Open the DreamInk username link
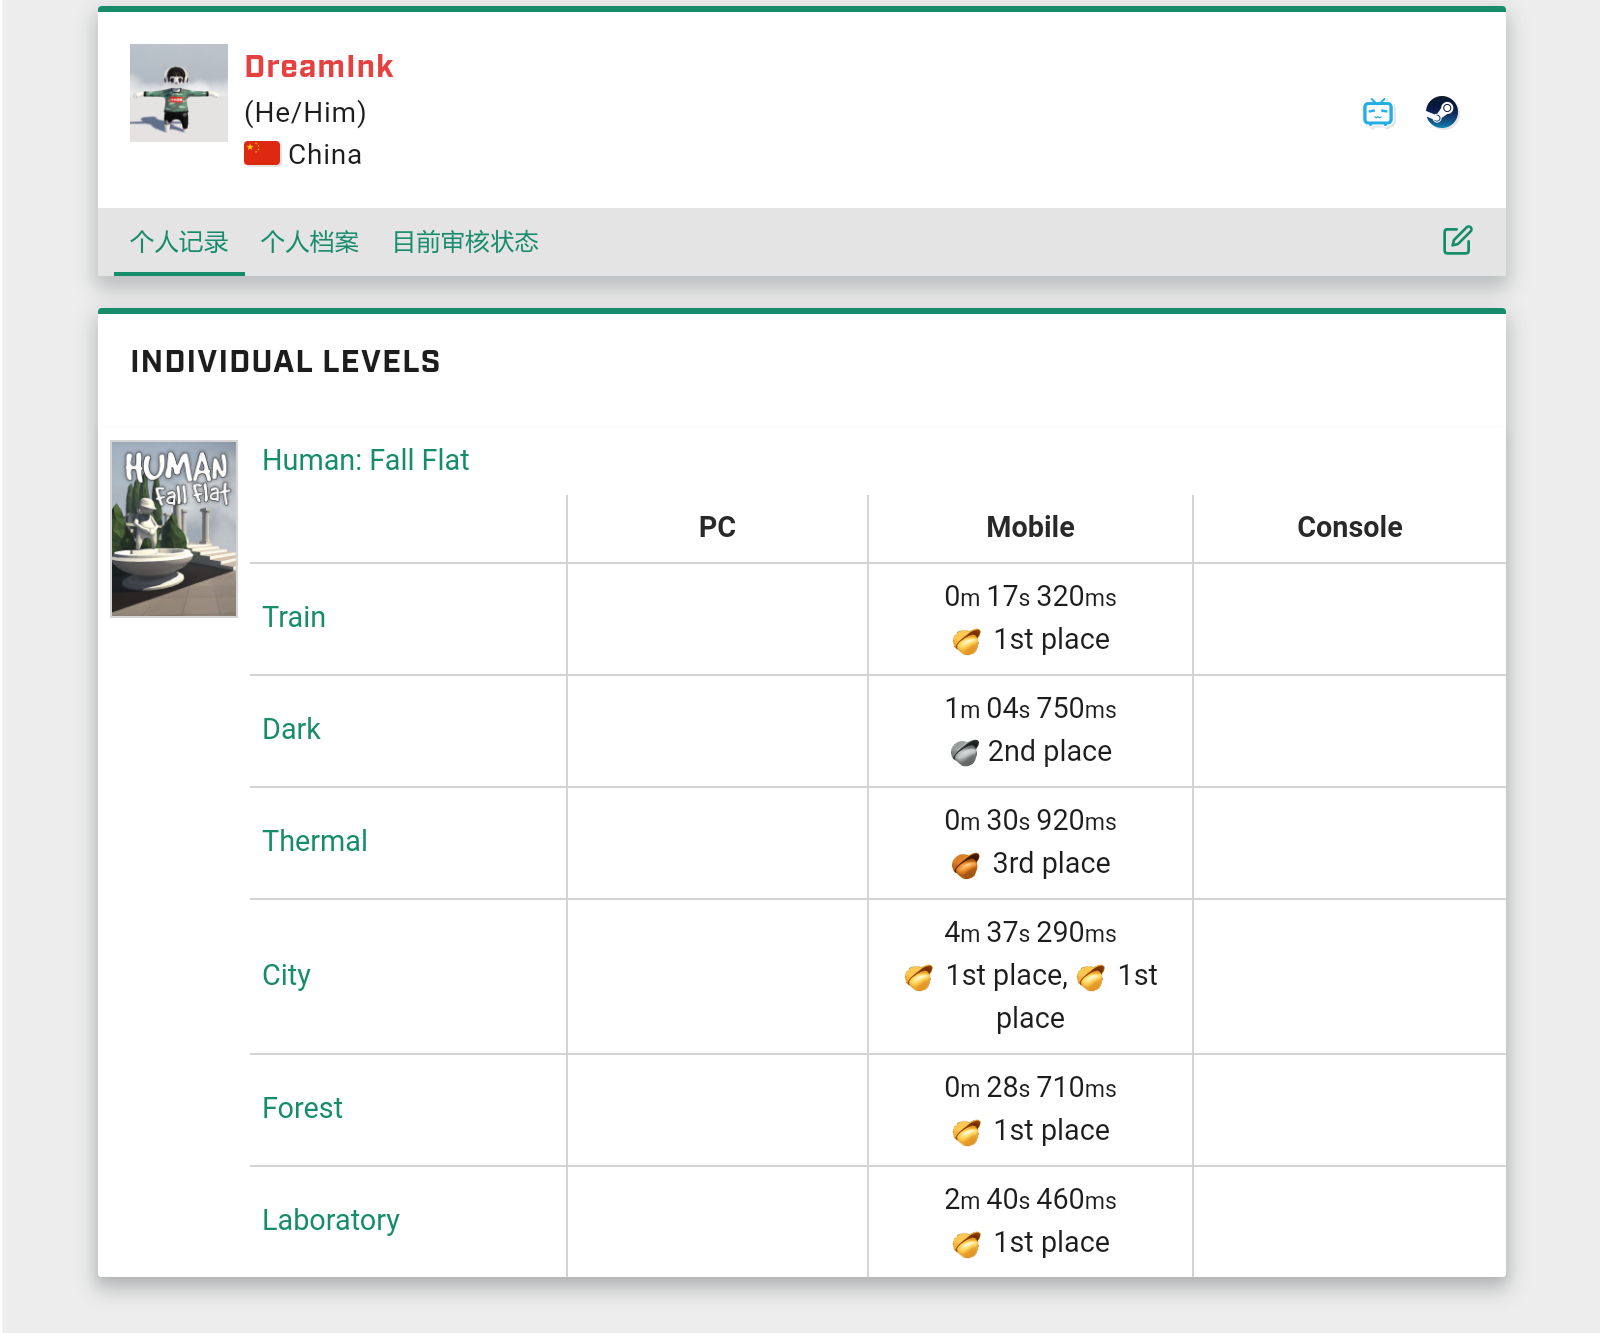 coord(319,66)
